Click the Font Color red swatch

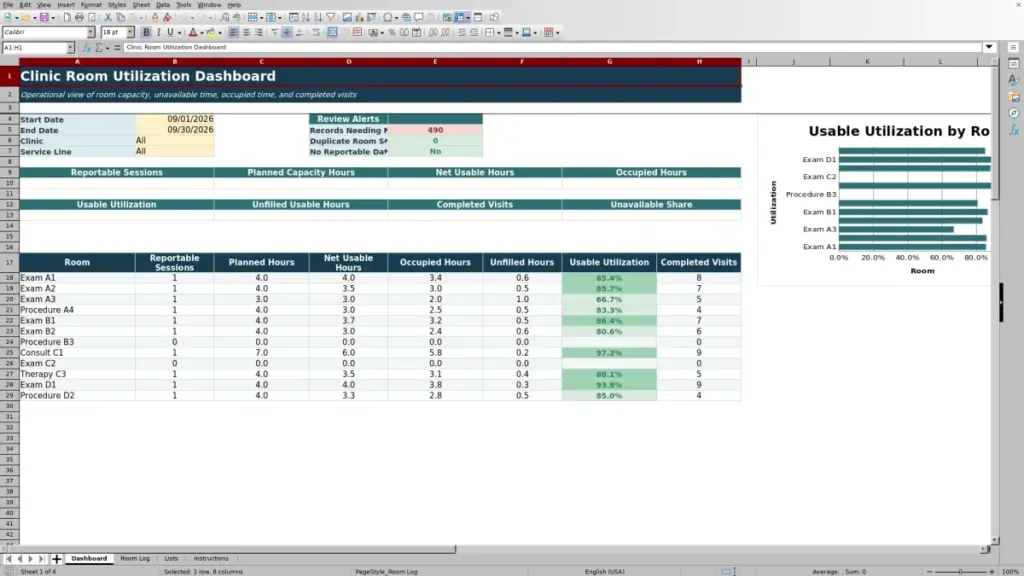click(193, 33)
